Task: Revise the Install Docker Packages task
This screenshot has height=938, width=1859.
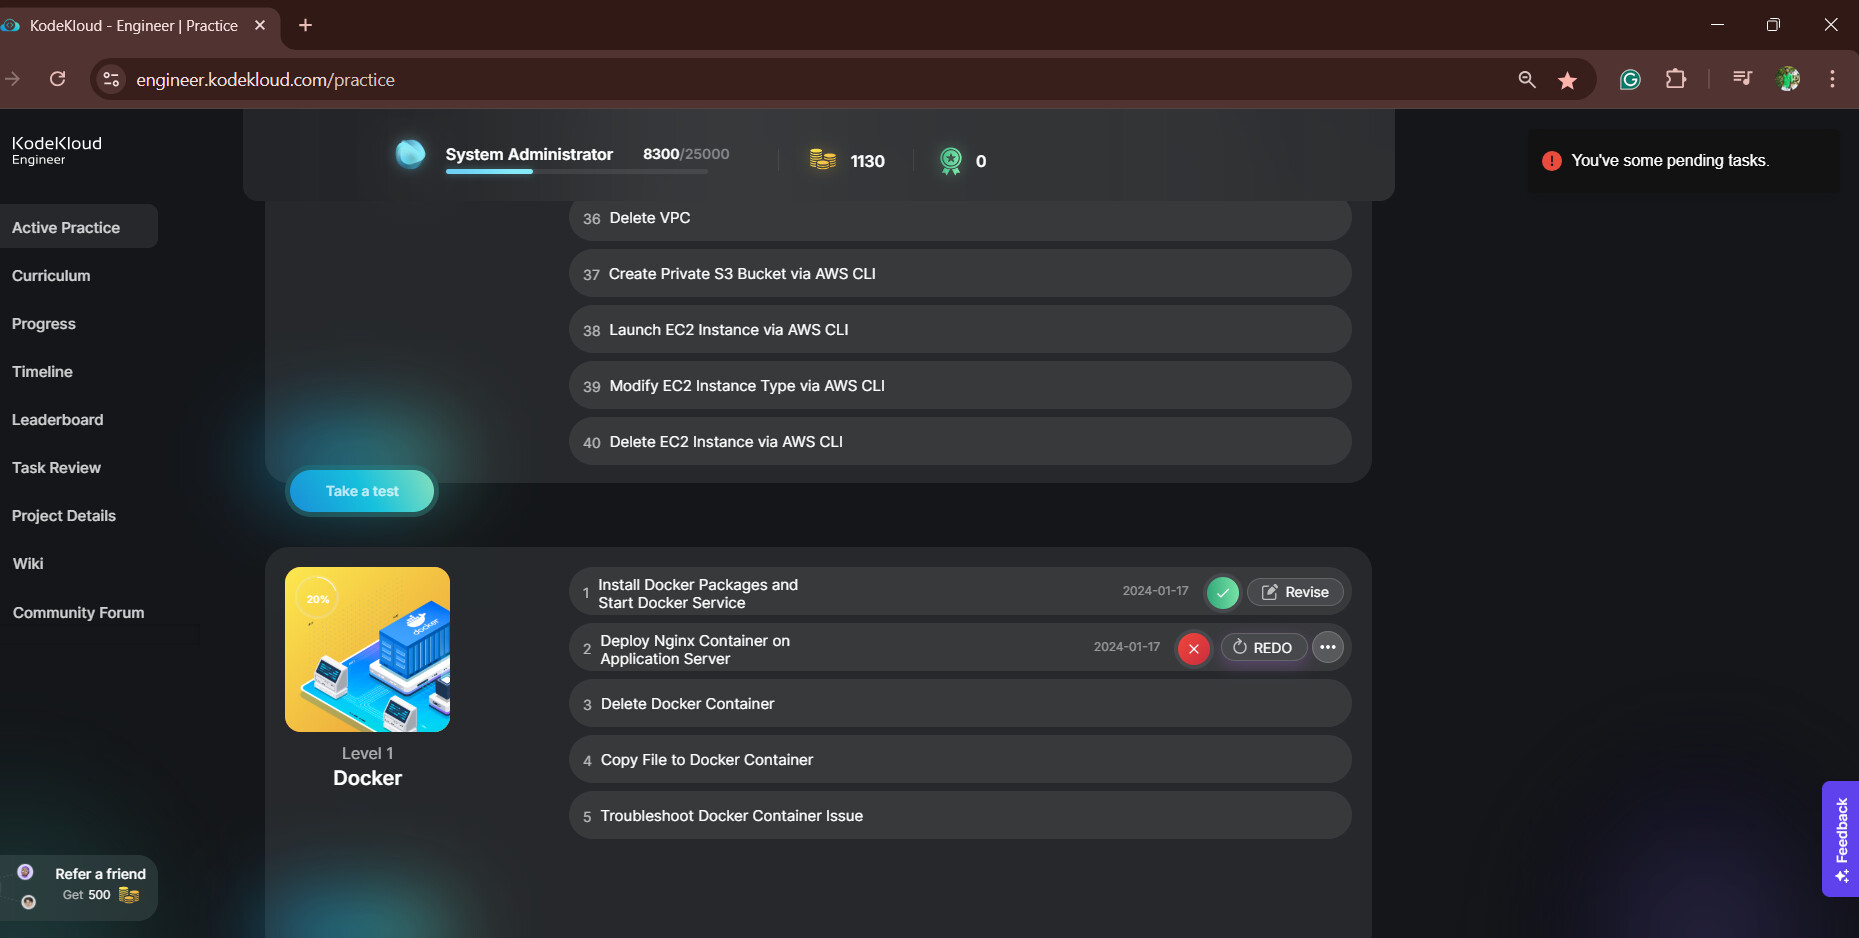Action: point(1295,592)
